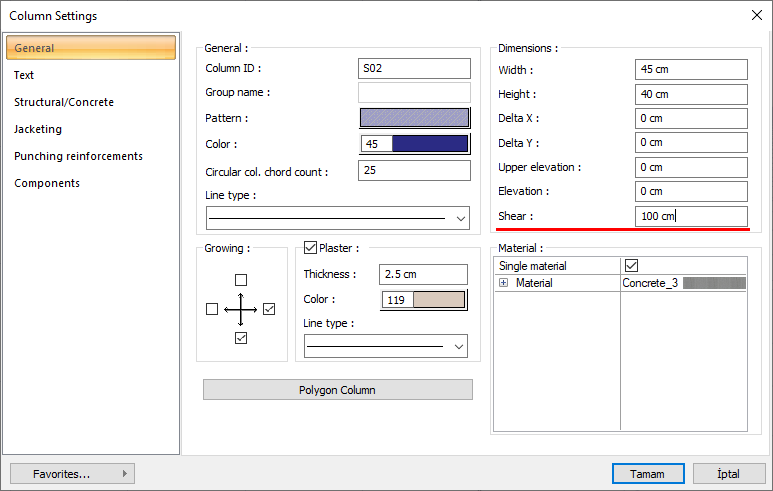Confirm with the Tamam button
The image size is (773, 491).
pos(648,473)
